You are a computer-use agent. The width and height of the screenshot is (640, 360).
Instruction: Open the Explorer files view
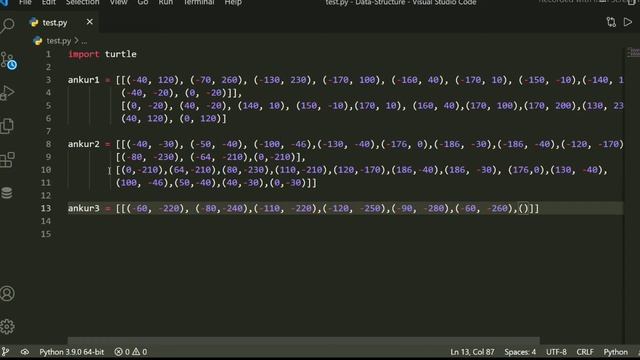(7, 126)
